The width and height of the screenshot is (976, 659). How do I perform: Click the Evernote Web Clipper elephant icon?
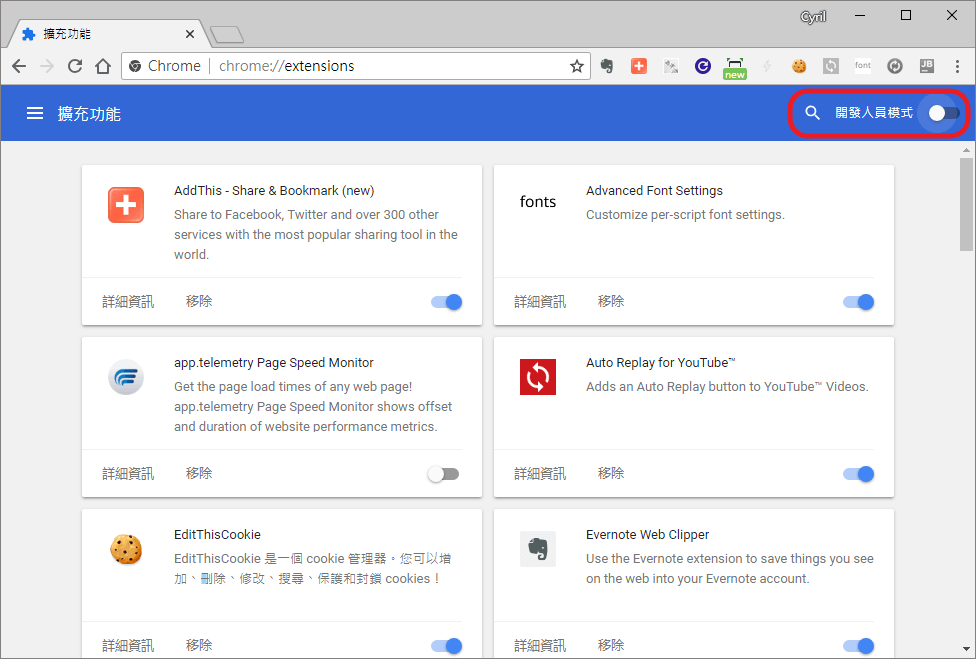pos(538,549)
